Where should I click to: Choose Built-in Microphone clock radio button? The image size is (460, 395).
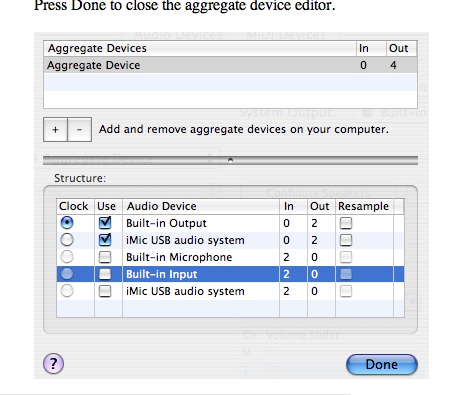click(67, 257)
